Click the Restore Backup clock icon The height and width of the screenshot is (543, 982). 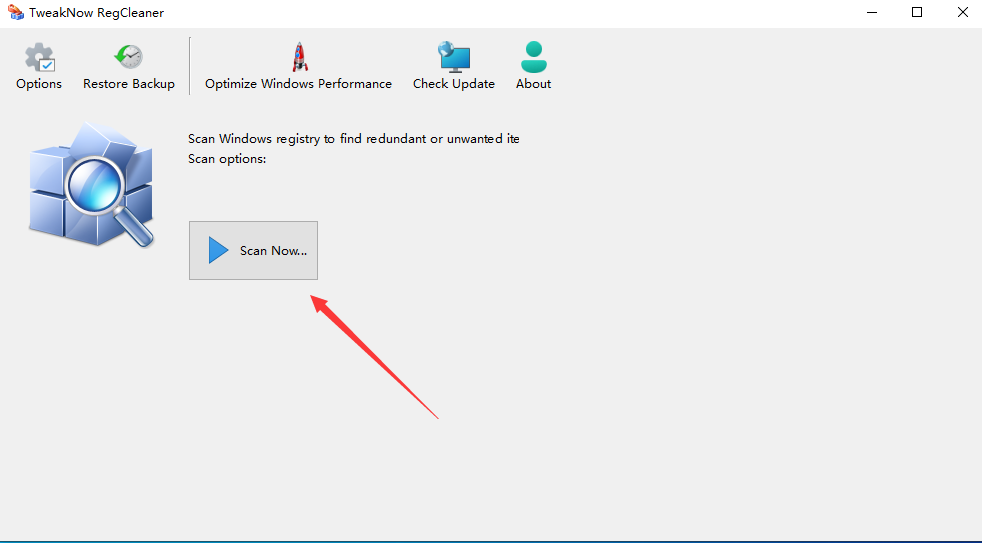click(x=128, y=57)
